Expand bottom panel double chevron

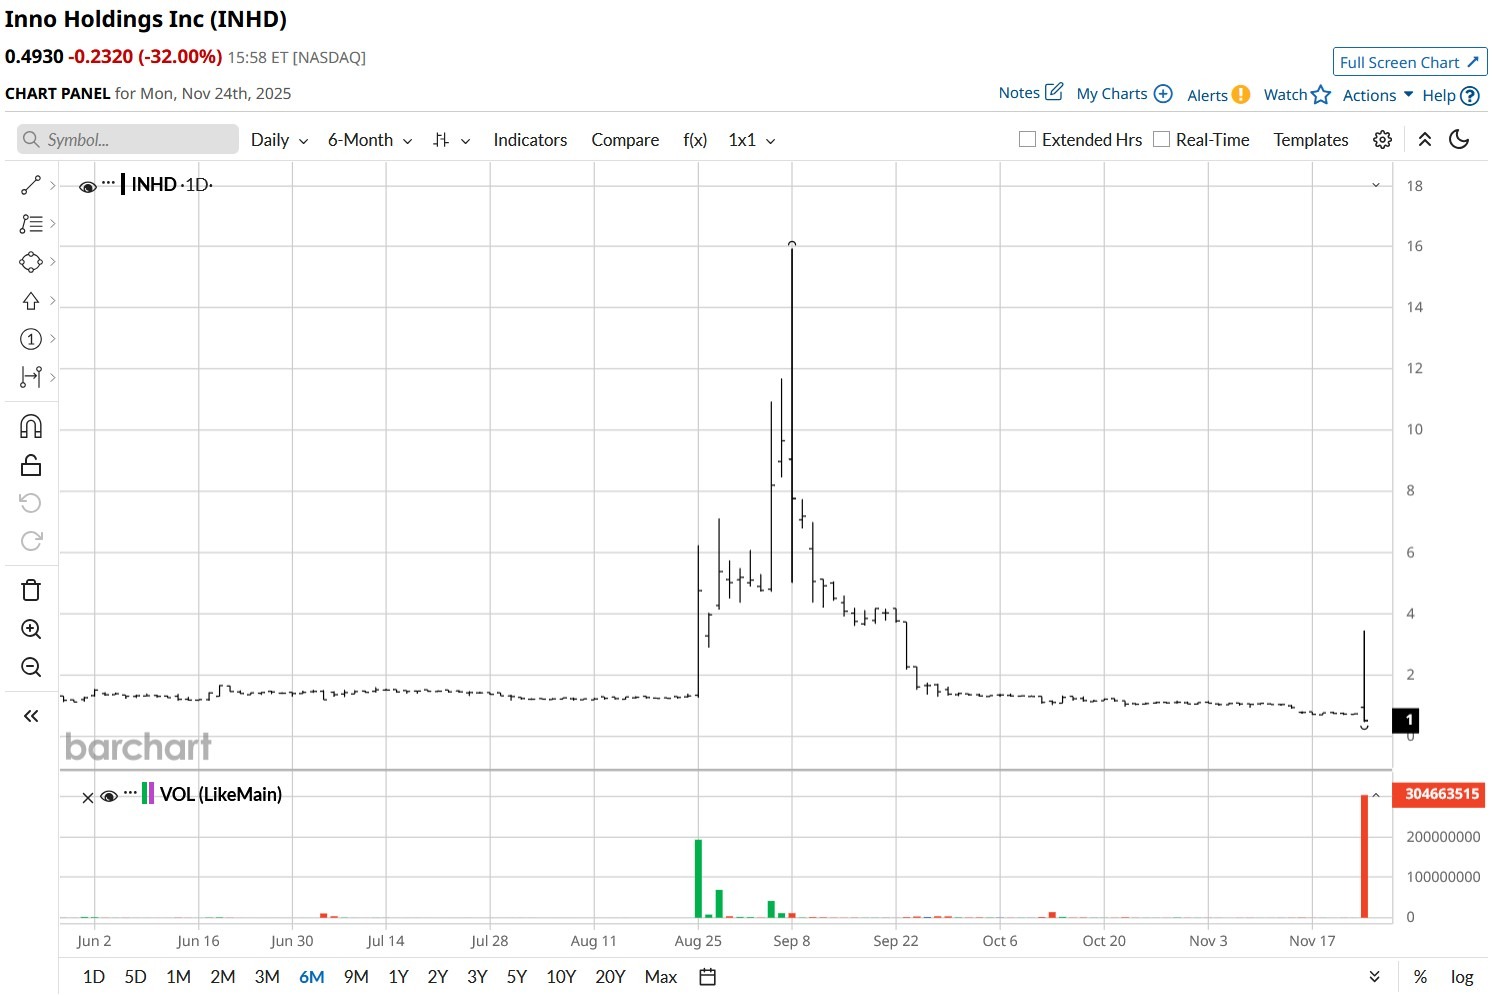point(1375,977)
